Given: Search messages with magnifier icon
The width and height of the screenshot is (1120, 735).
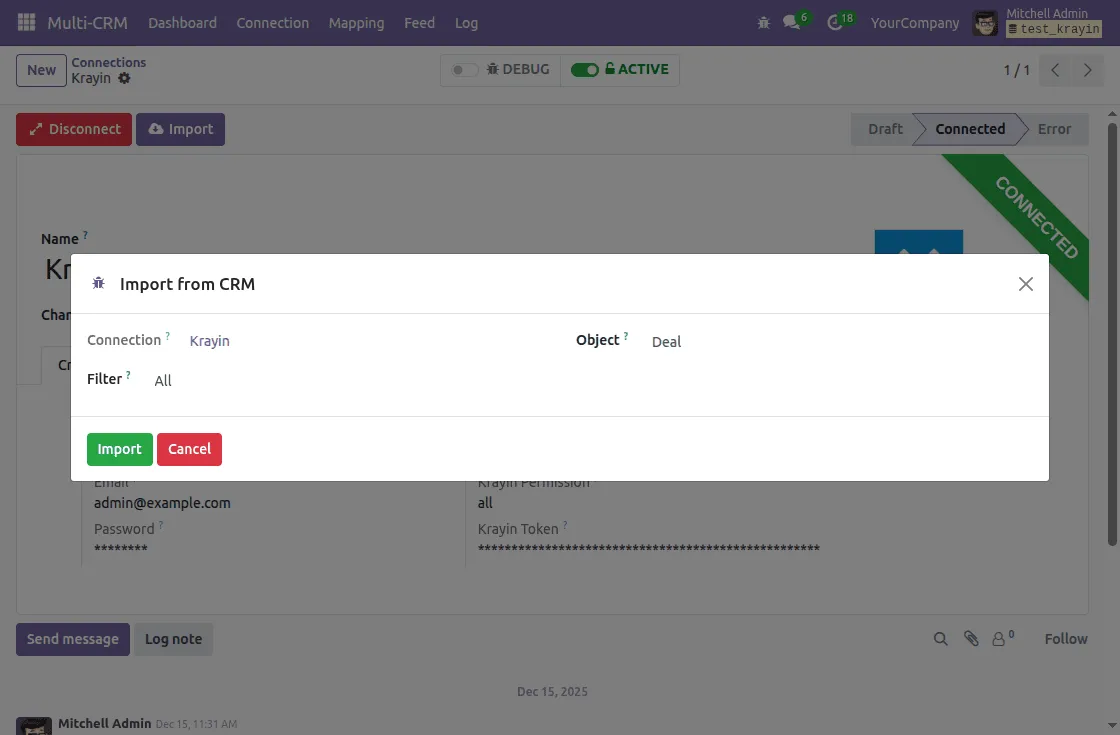Looking at the screenshot, I should pyautogui.click(x=941, y=639).
